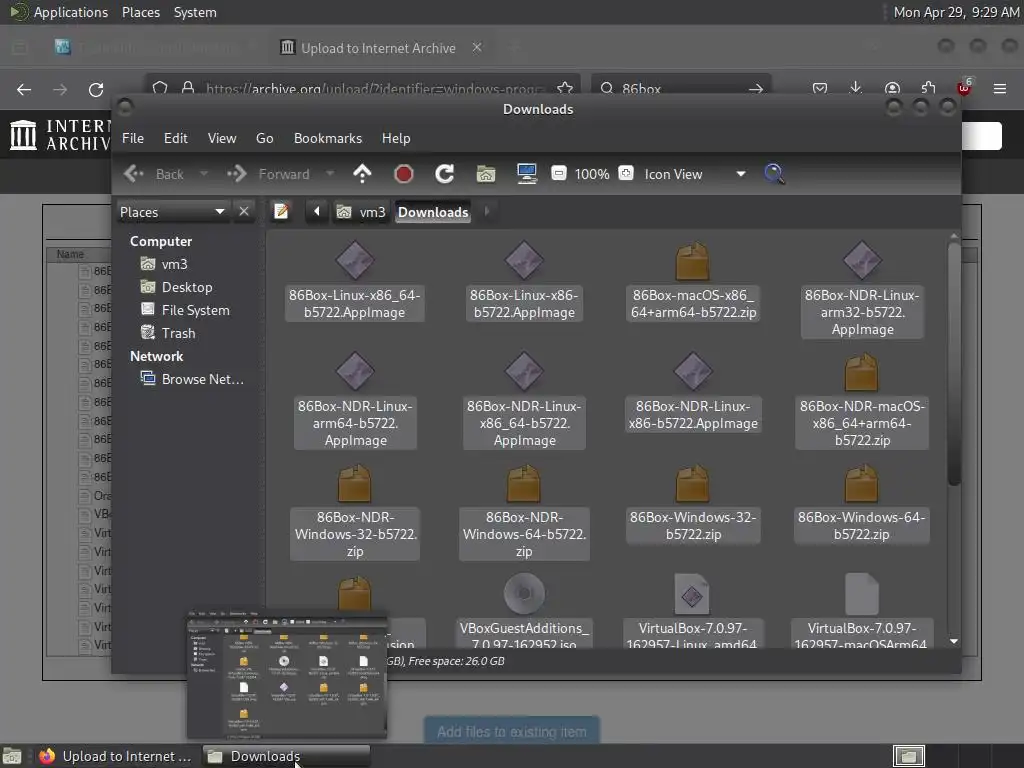Click the file pane vertical scrollbar

(x=953, y=364)
